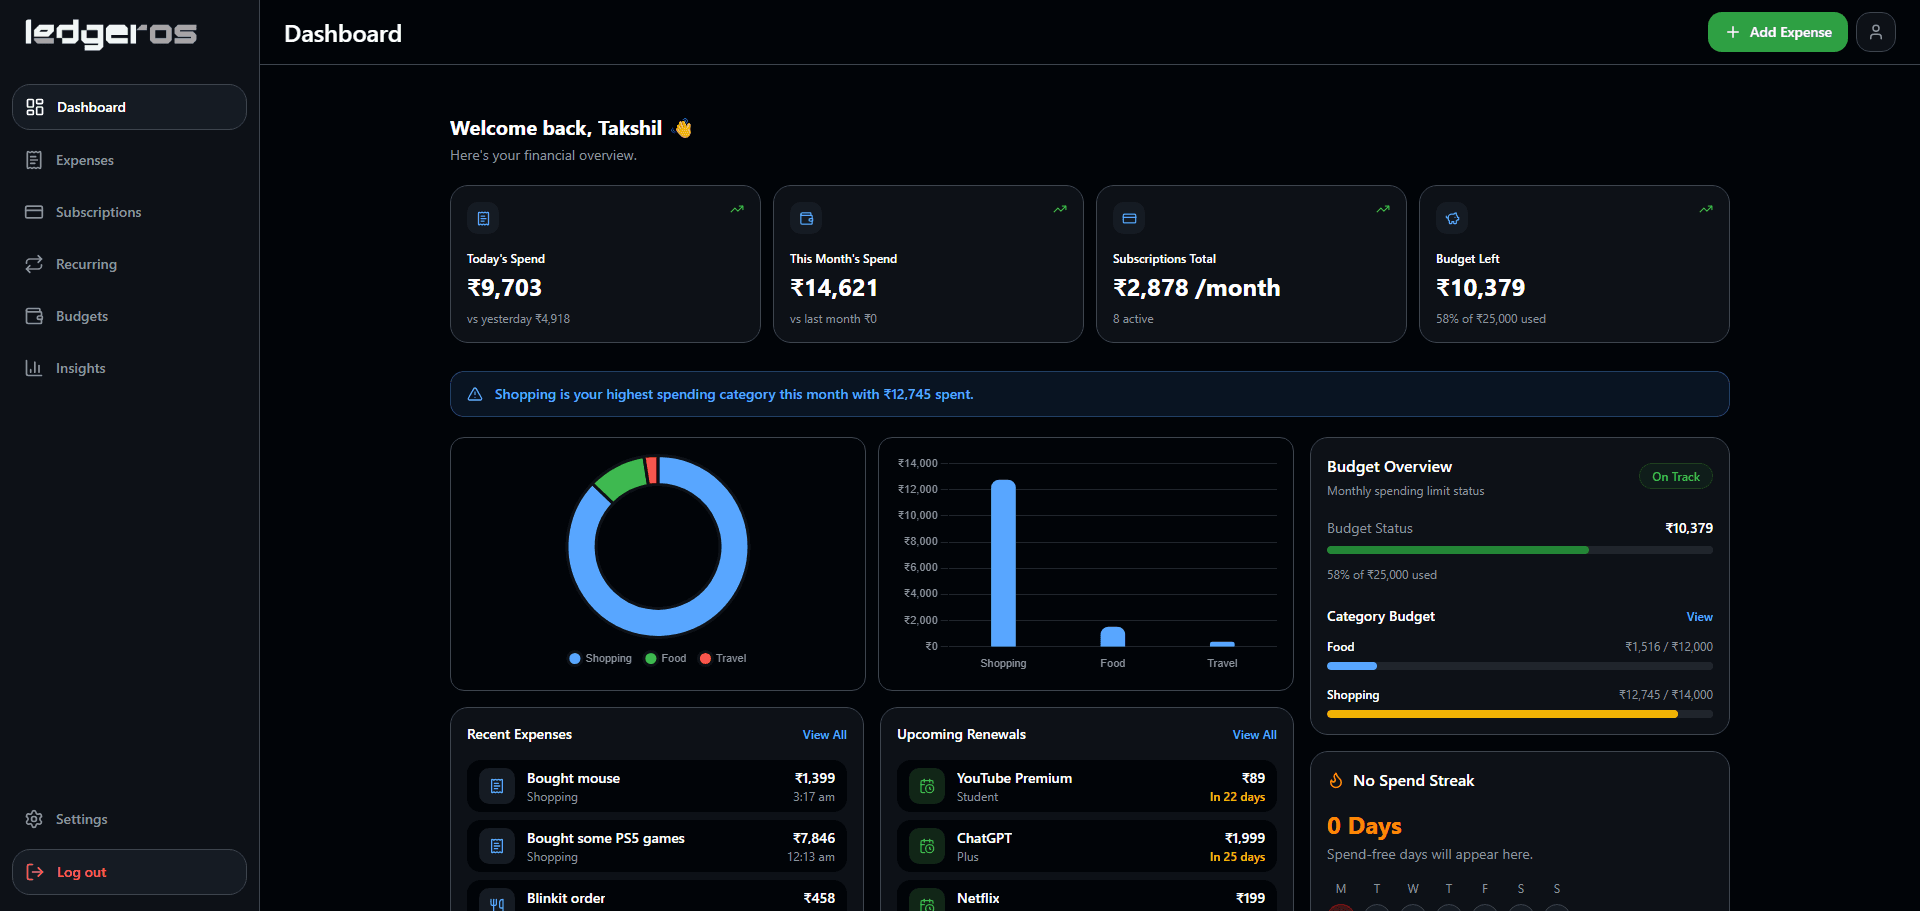Click the Budgets wallet icon in sidebar
The image size is (1920, 911).
(x=34, y=316)
